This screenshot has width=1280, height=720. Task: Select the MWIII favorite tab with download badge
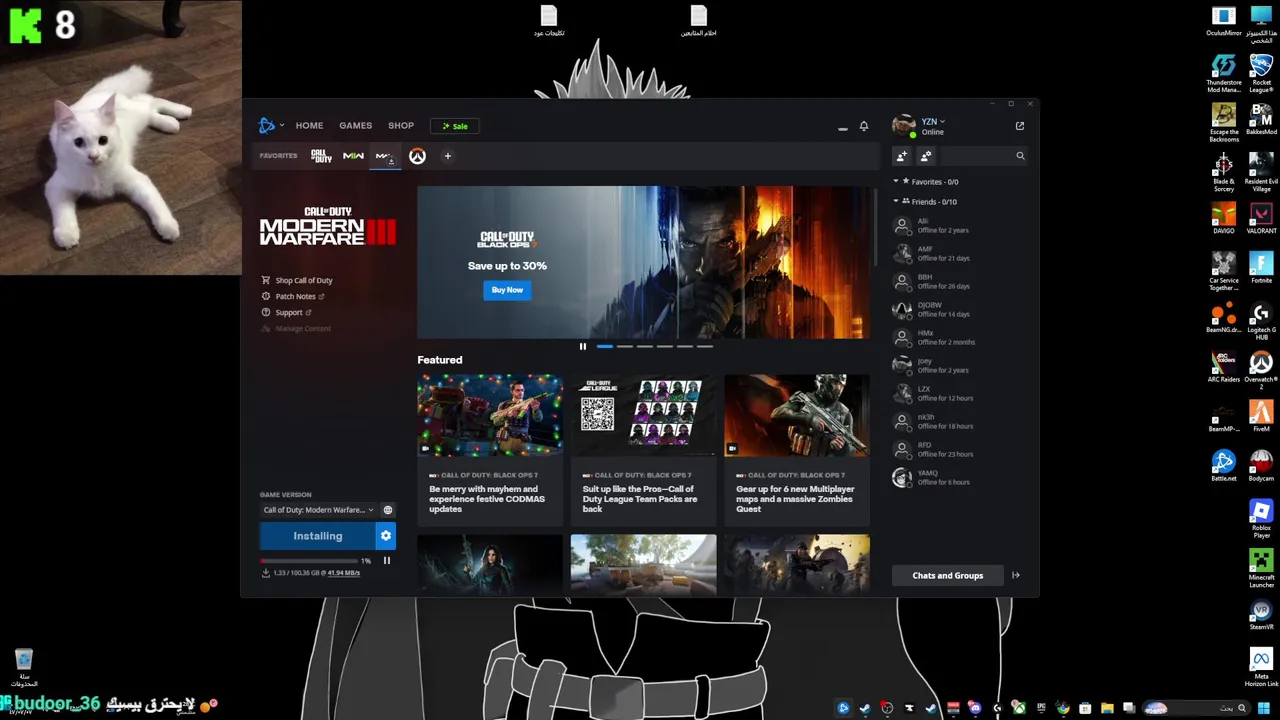pyautogui.click(x=385, y=156)
